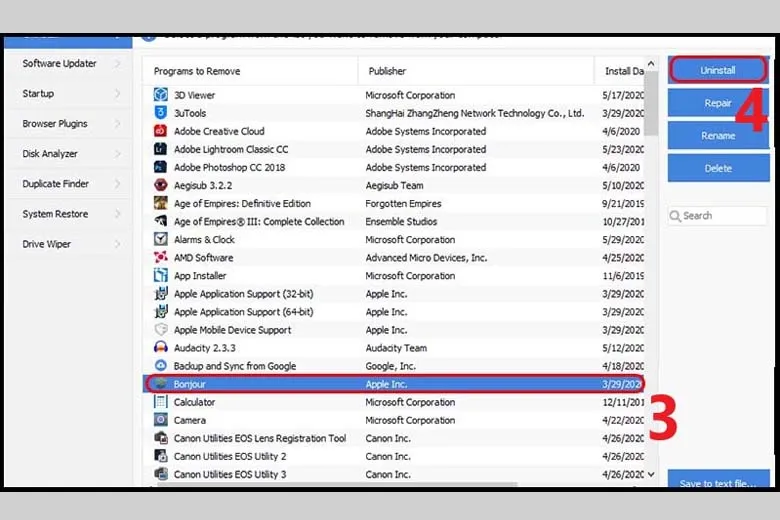Viewport: 780px width, 520px height.
Task: Click publisher Aegisub Team
Action: click(394, 185)
